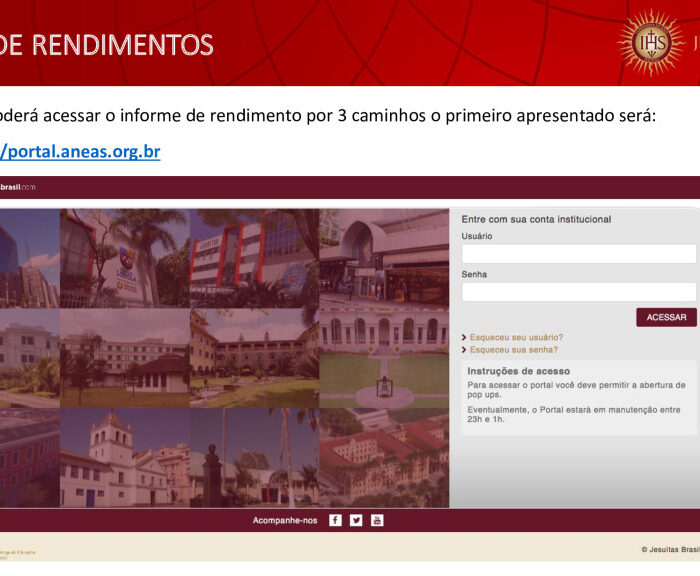This screenshot has width=700, height=576.
Task: Open the YouTube channel icon
Action: (377, 520)
